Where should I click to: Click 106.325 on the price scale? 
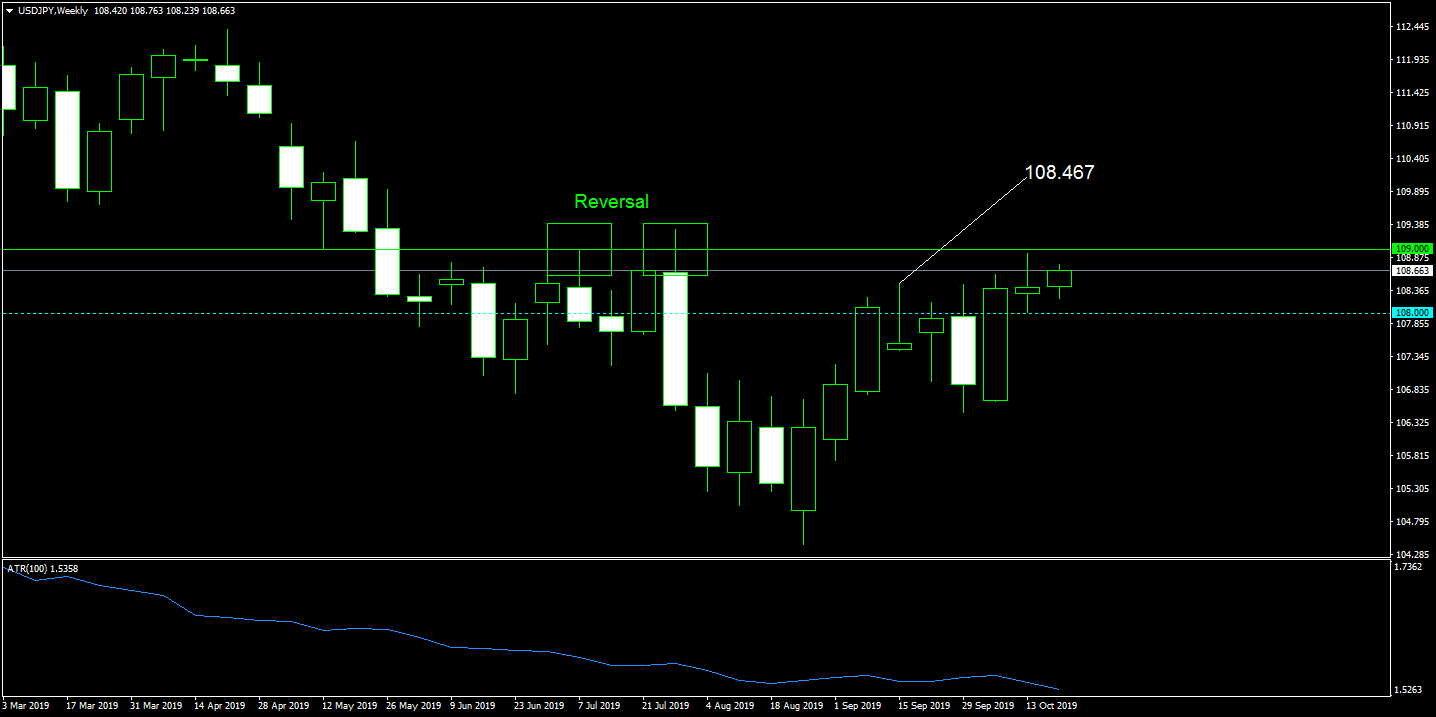point(1411,423)
